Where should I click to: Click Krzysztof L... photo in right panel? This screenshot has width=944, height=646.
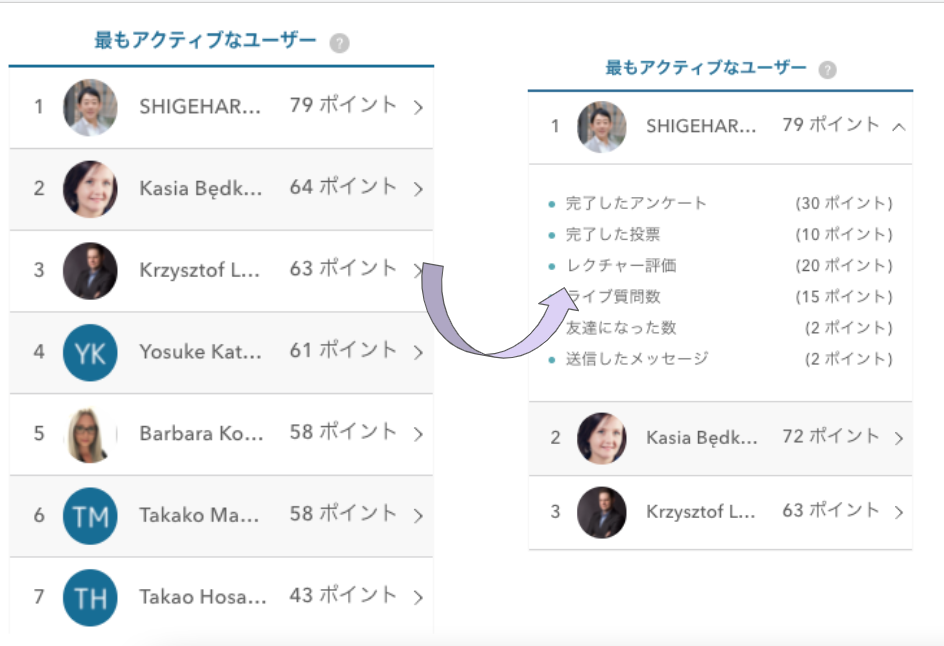click(x=602, y=512)
